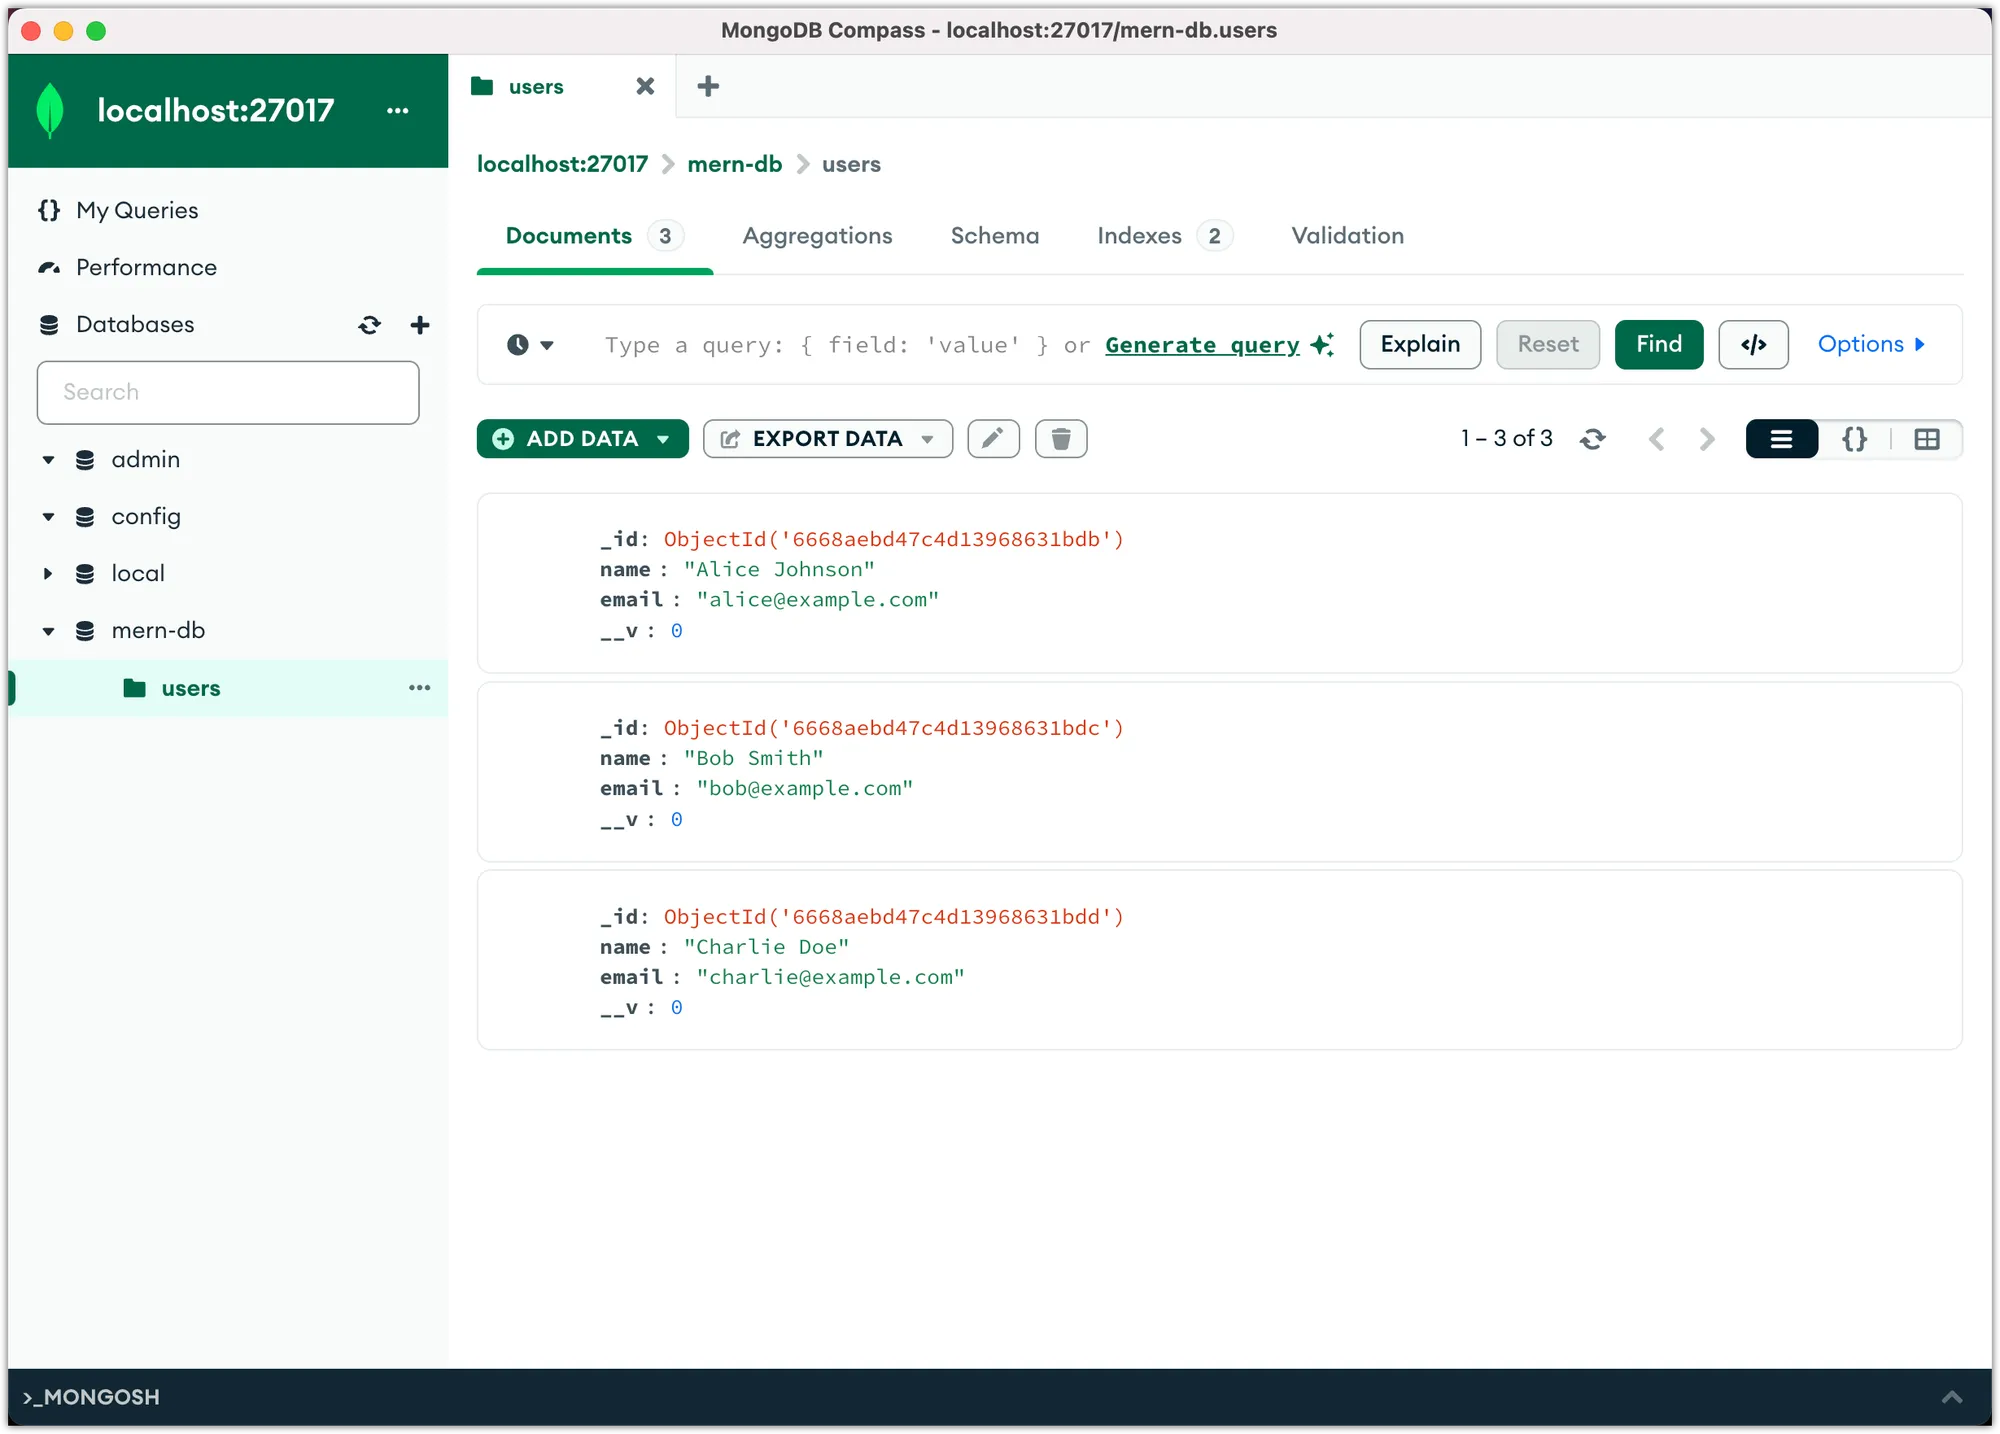Focus the database Search field
2000x1434 pixels.
pos(228,392)
